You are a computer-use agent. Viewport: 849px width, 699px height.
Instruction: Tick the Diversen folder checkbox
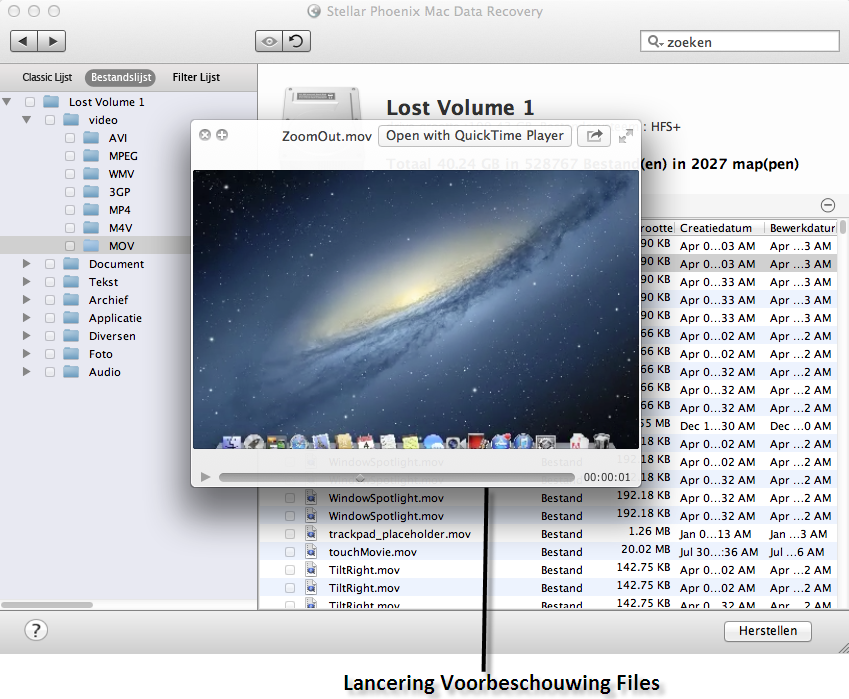click(50, 336)
